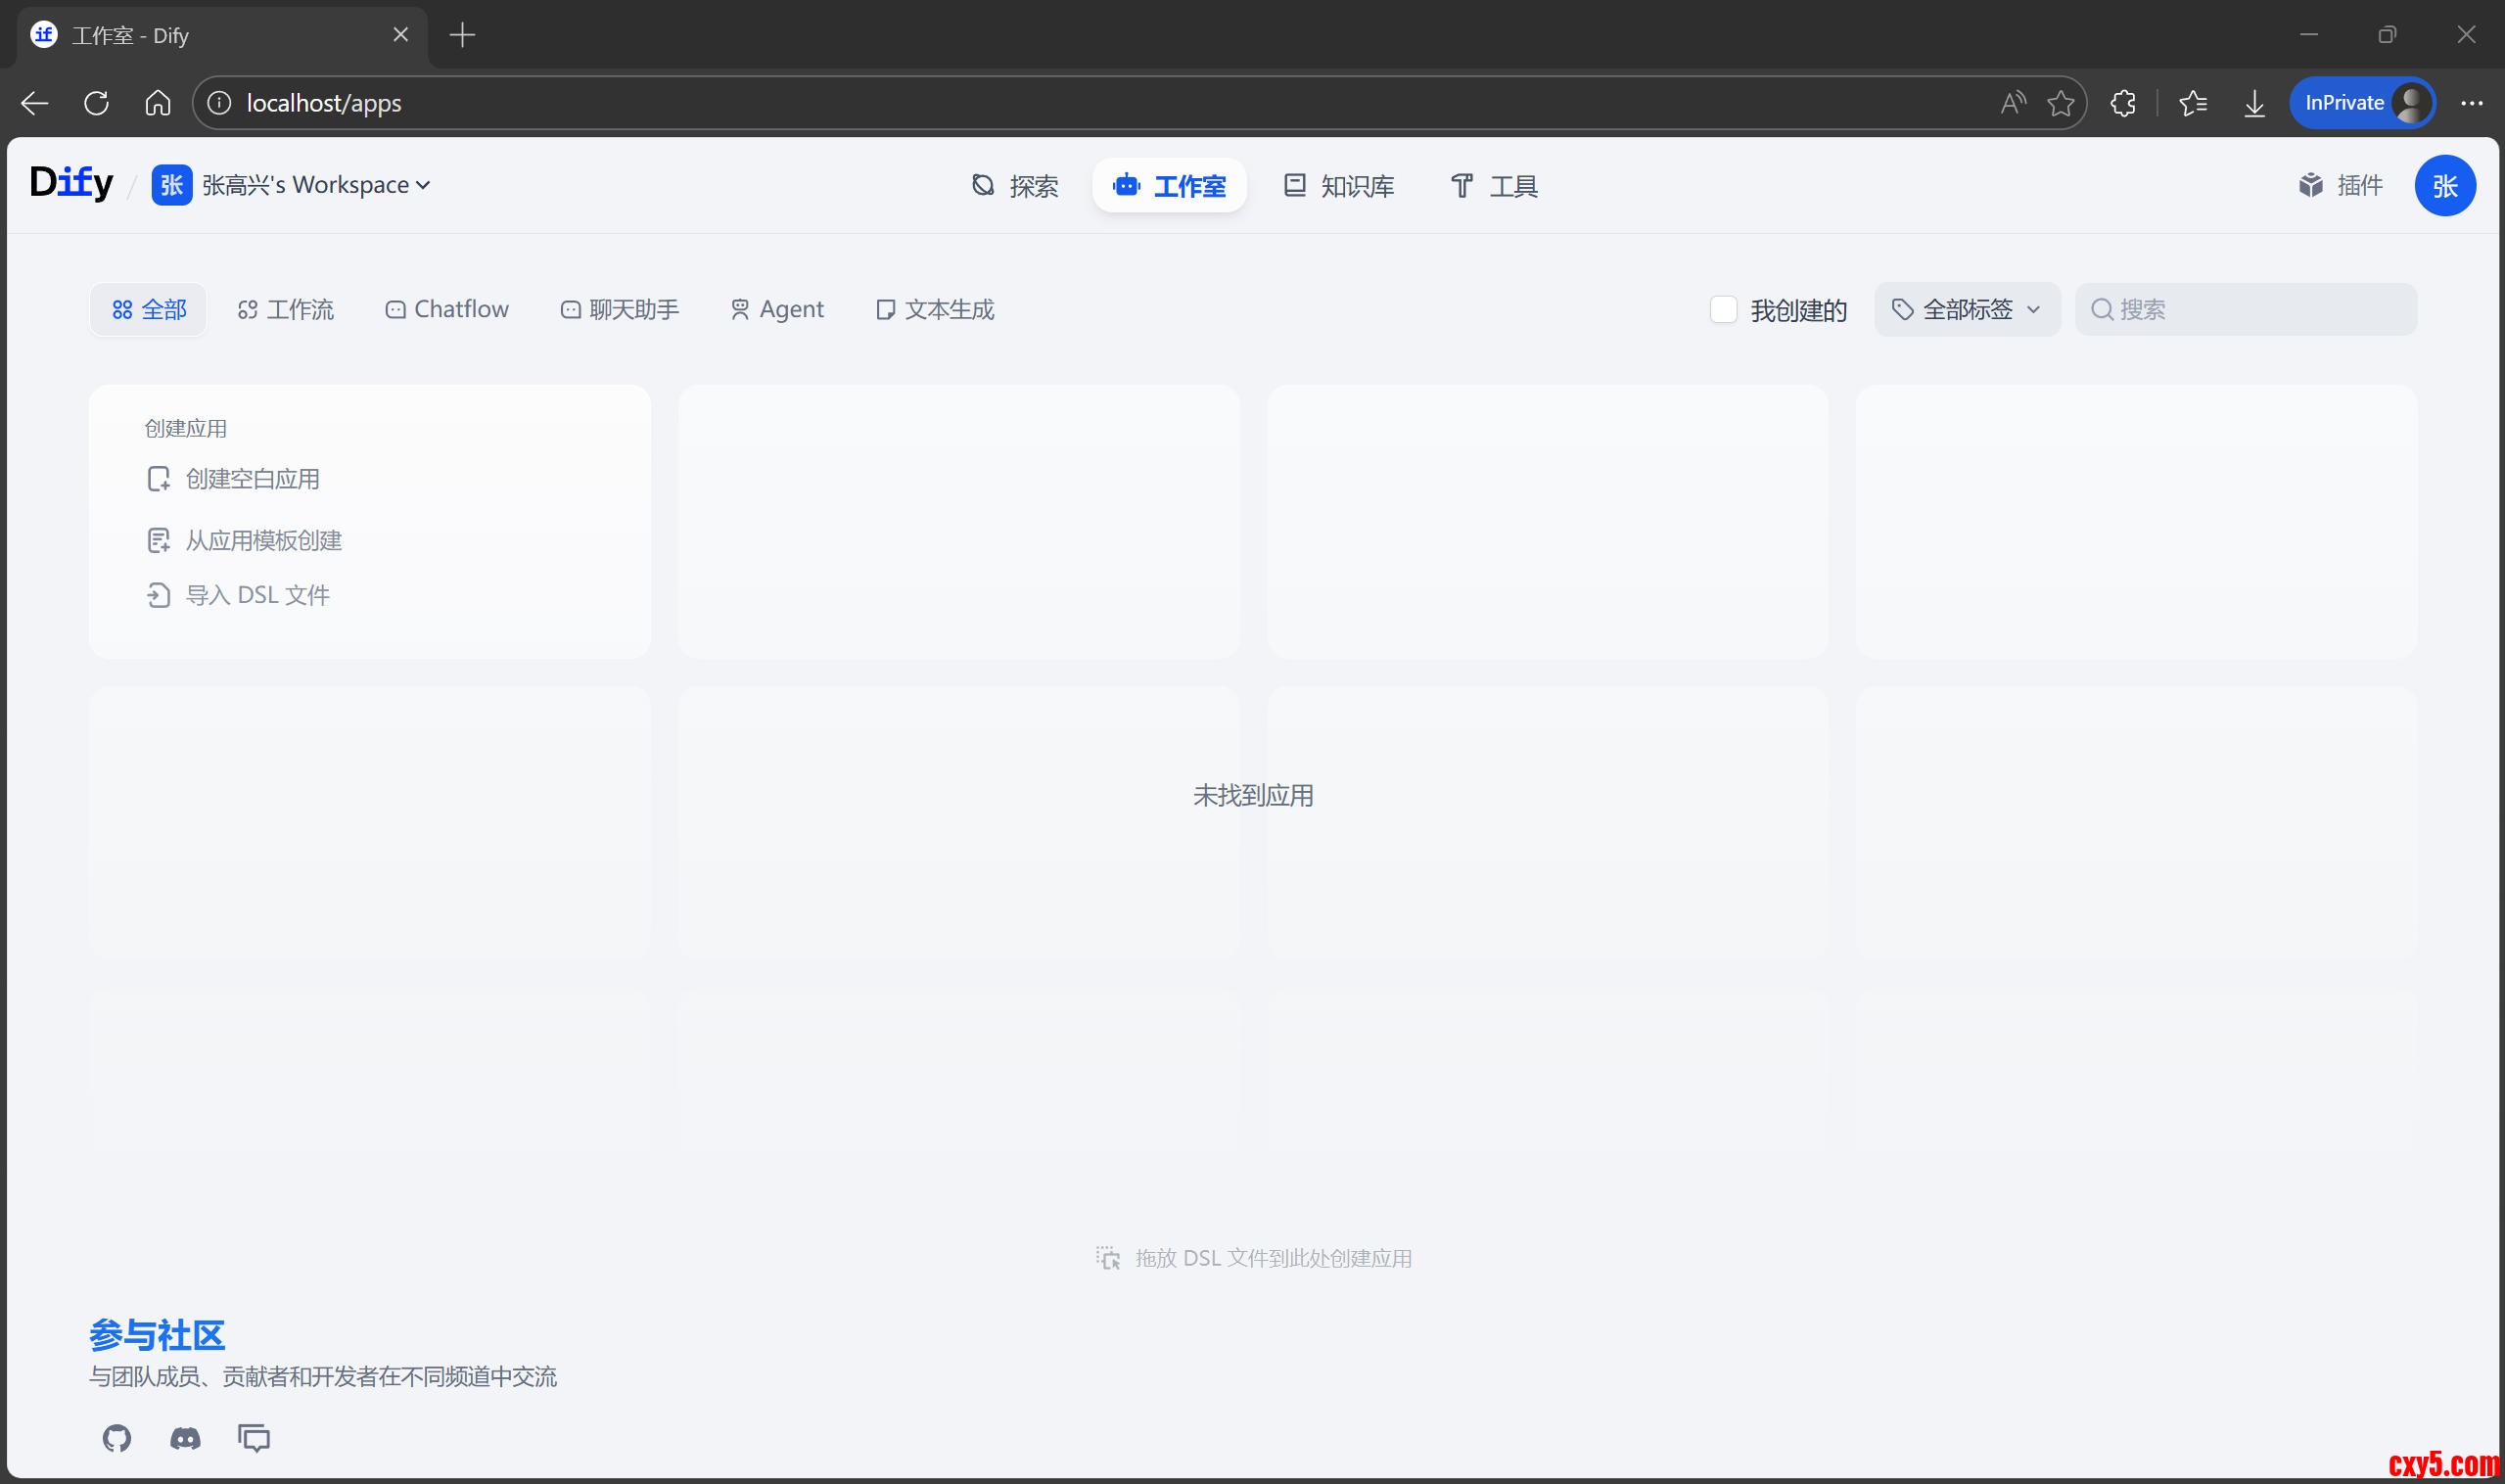Click the 张 user avatar
The height and width of the screenshot is (1484, 2505).
point(2444,185)
